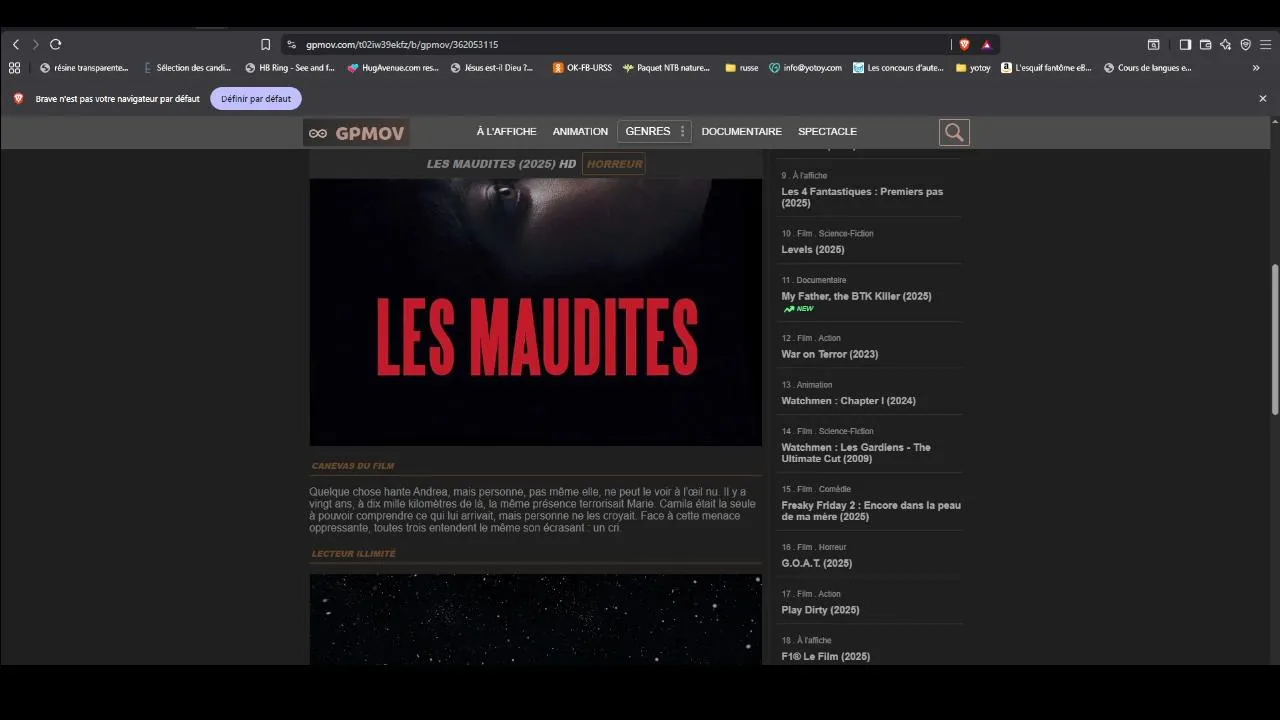The image size is (1280, 720).
Task: Open 'Les 4 Fantastiques : Premiers pas (2025)'
Action: pyautogui.click(x=862, y=197)
